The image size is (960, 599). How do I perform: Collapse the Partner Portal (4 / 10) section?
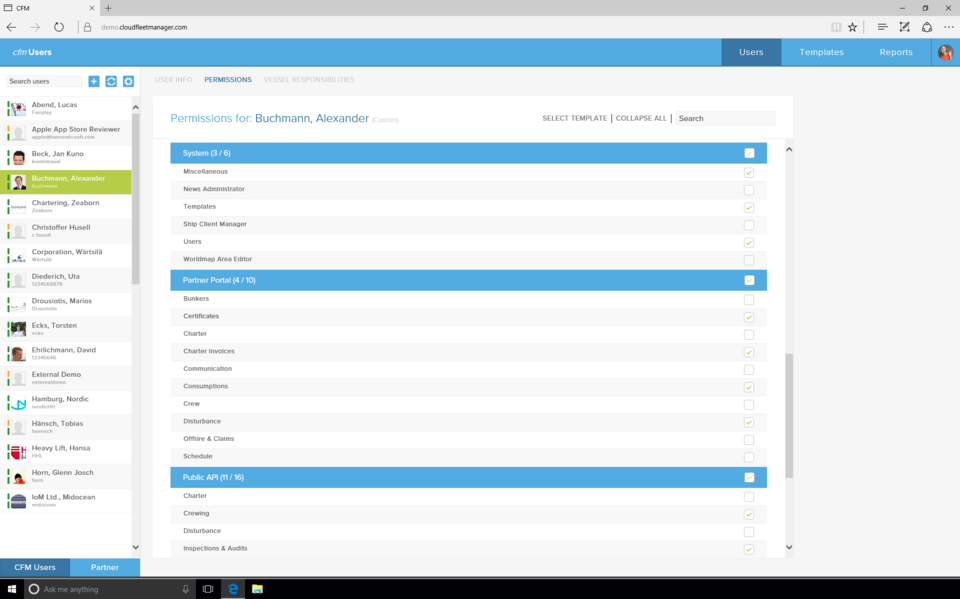(219, 280)
